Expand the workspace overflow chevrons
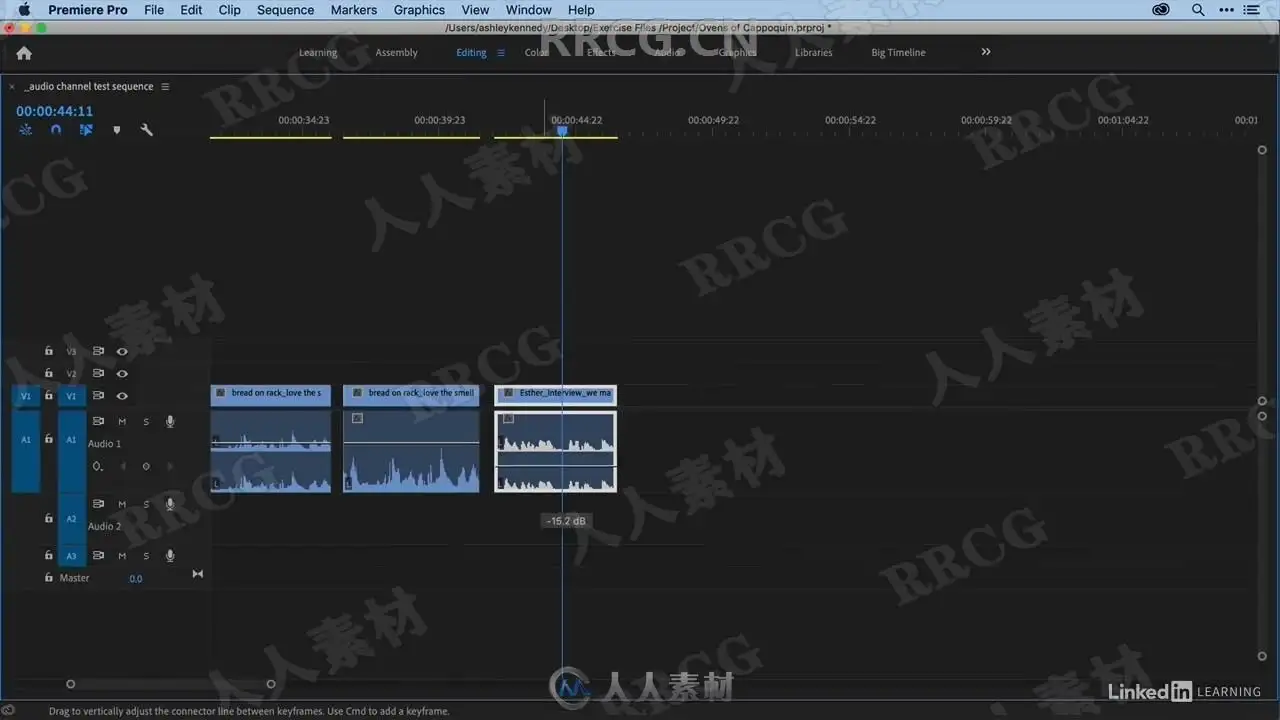Screen dimensions: 1280x720 point(986,52)
